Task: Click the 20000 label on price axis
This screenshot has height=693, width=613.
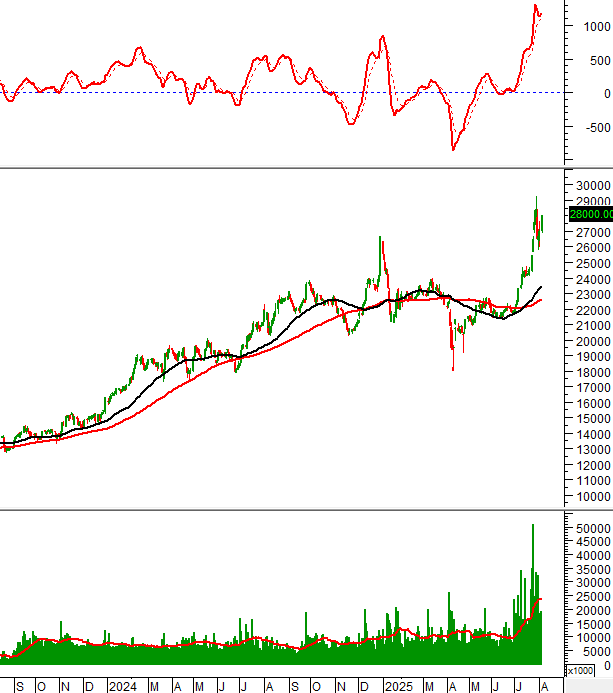Action: (x=594, y=342)
